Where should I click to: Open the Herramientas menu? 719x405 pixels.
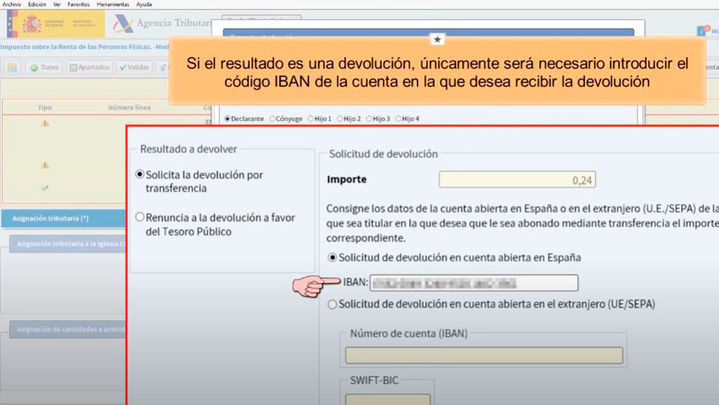pos(113,4)
